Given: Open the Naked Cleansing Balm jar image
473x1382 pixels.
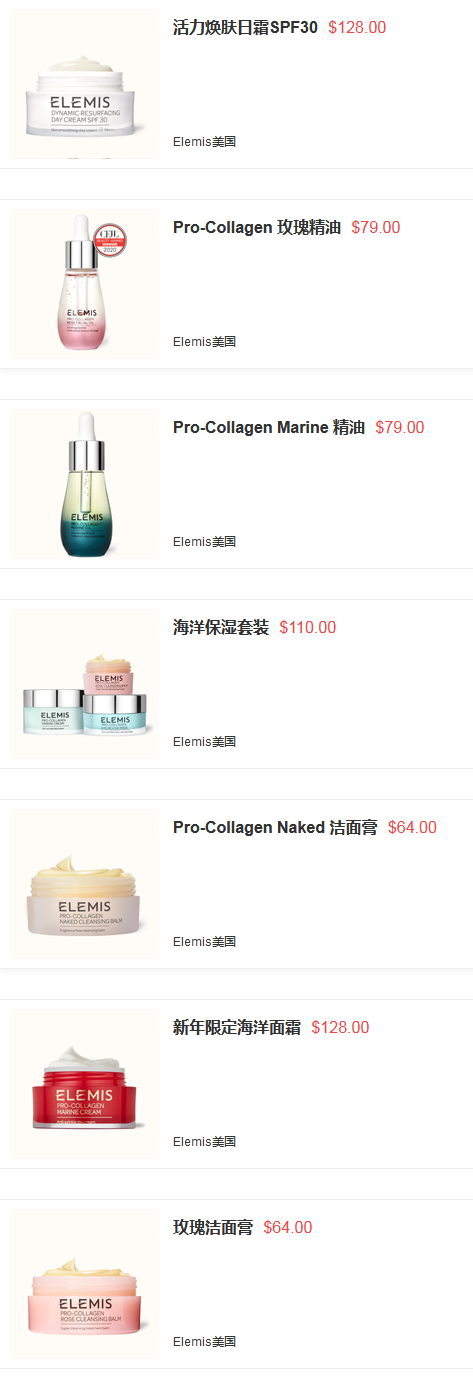Looking at the screenshot, I should pos(84,884).
